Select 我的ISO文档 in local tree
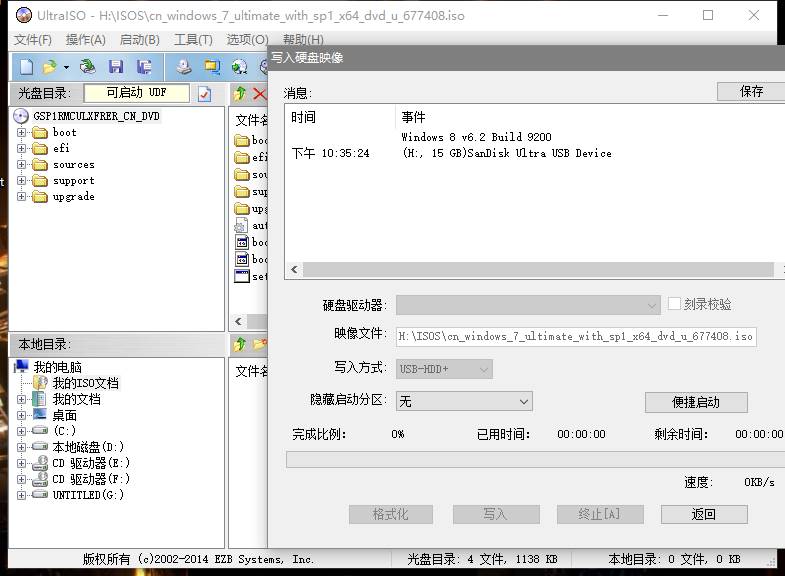This screenshot has width=785, height=576. coord(86,383)
